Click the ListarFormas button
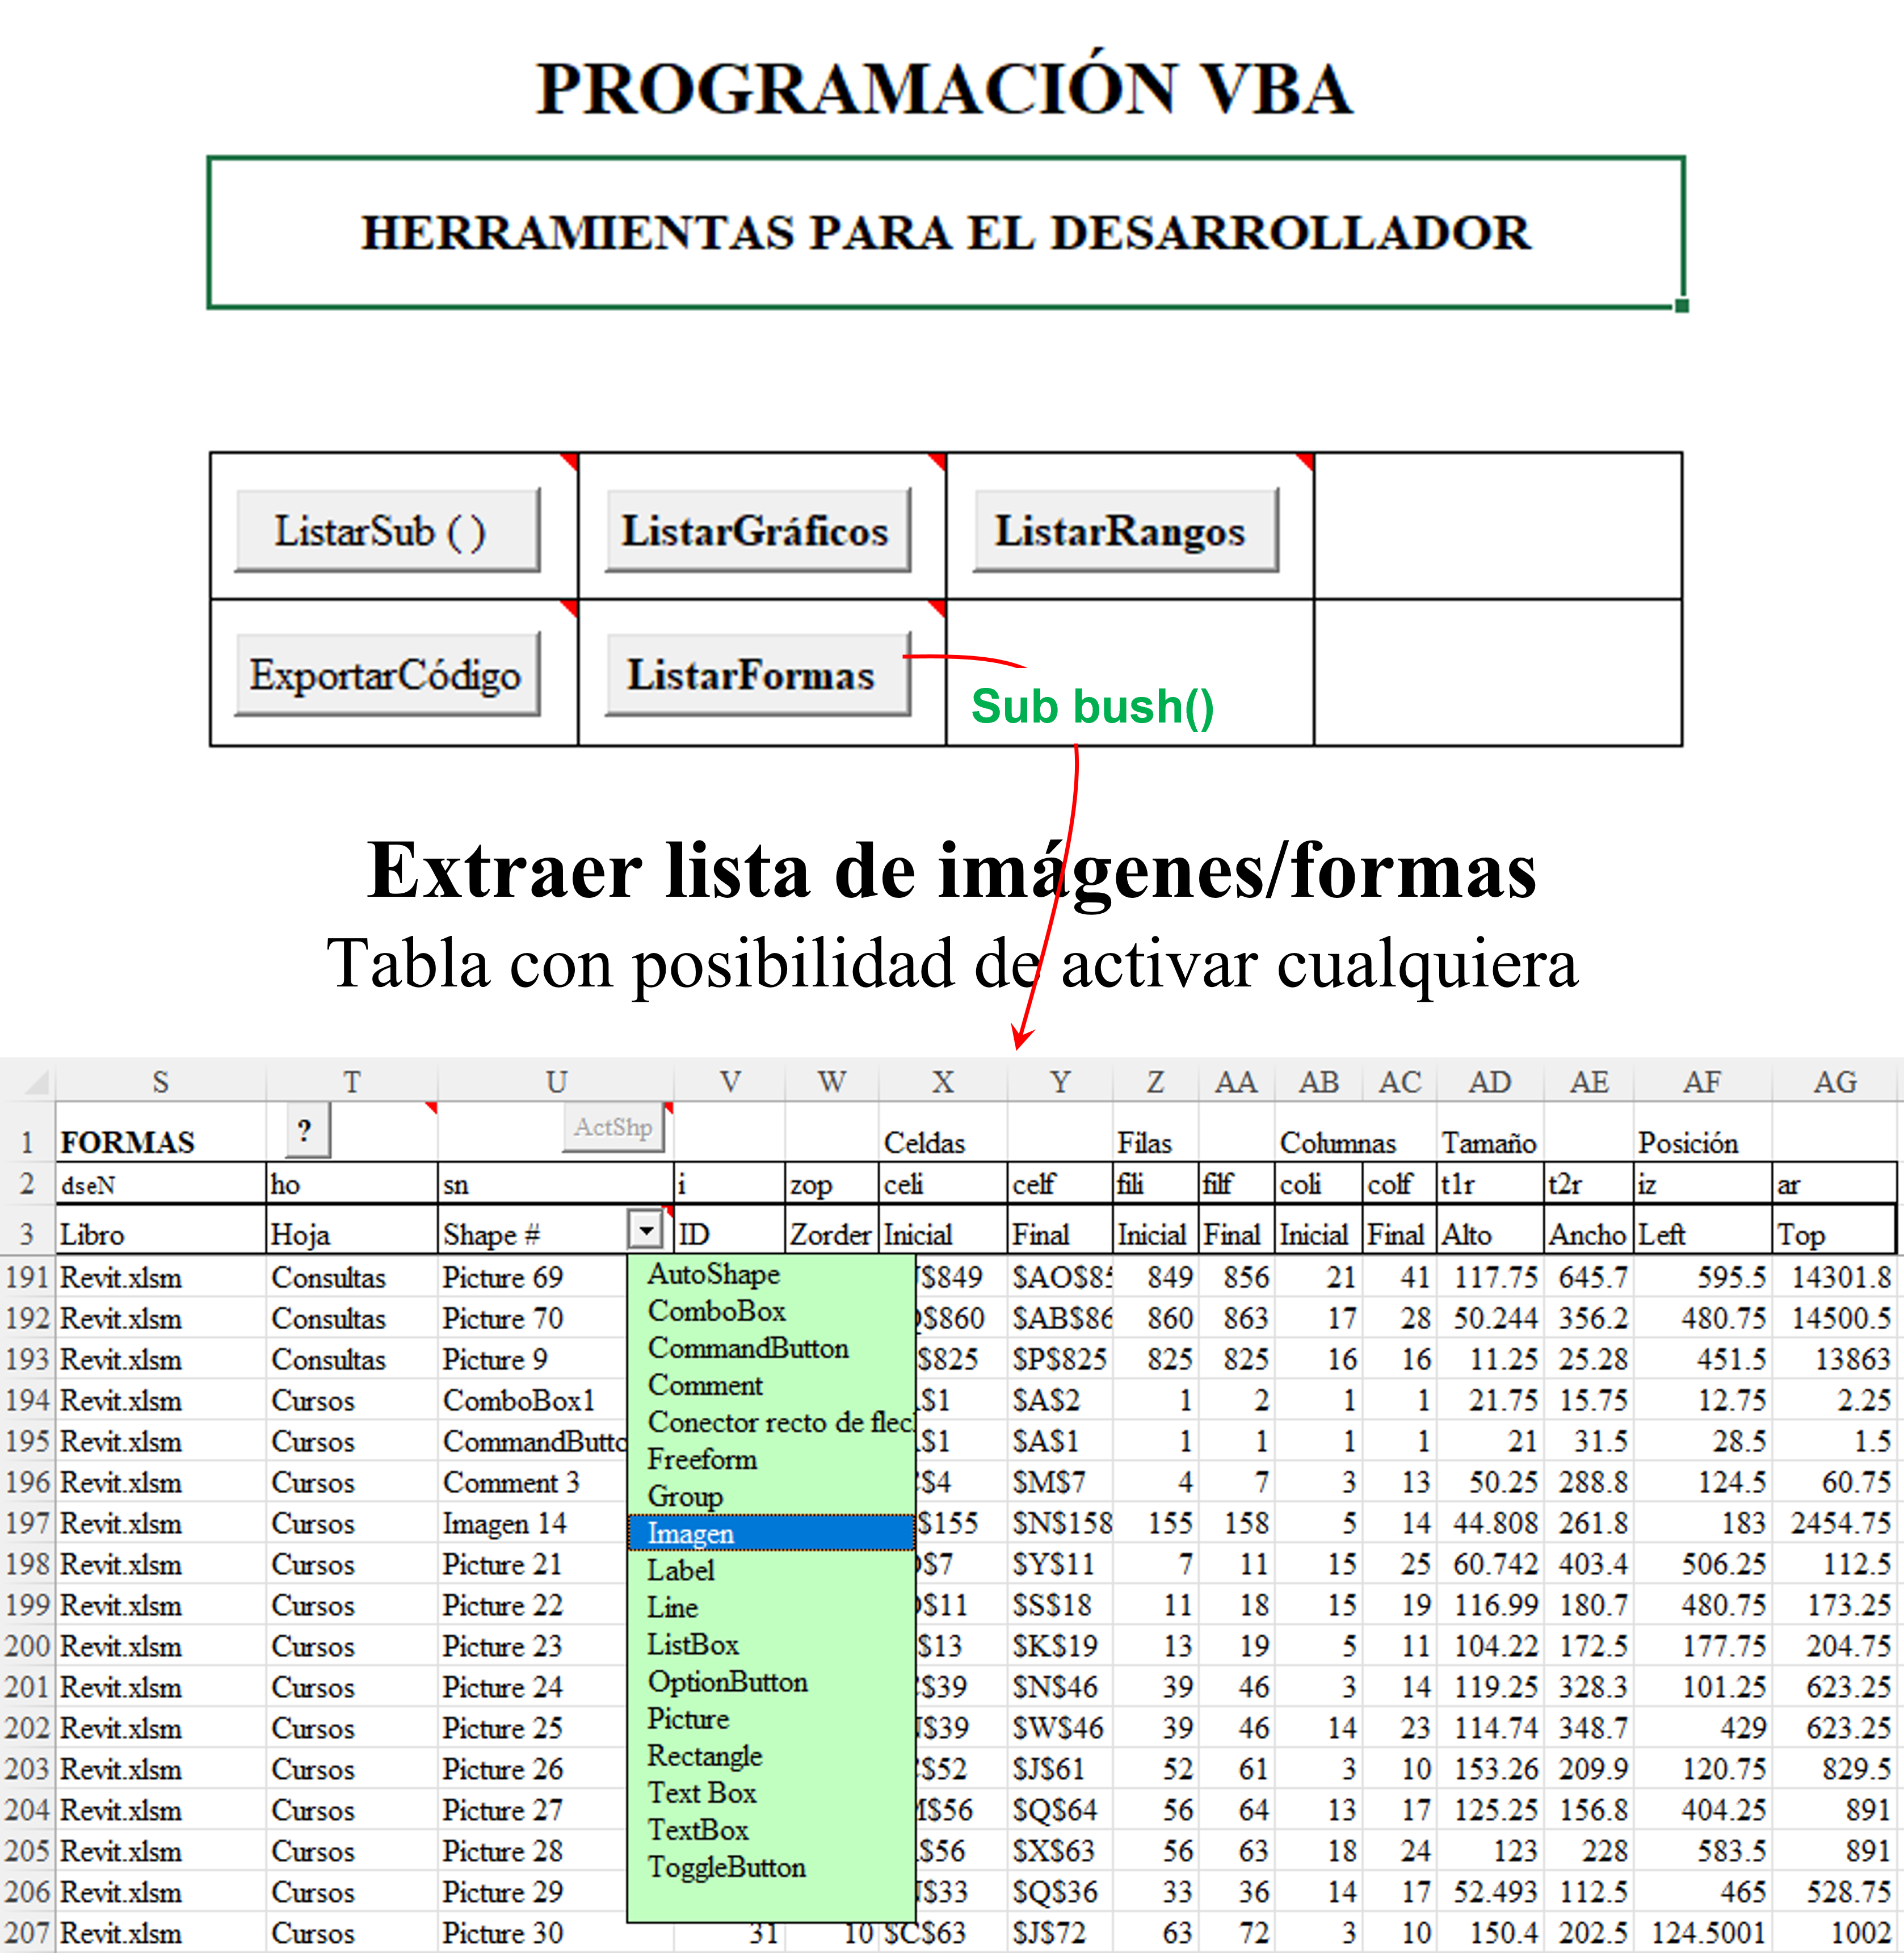The width and height of the screenshot is (1904, 1953). 758,674
